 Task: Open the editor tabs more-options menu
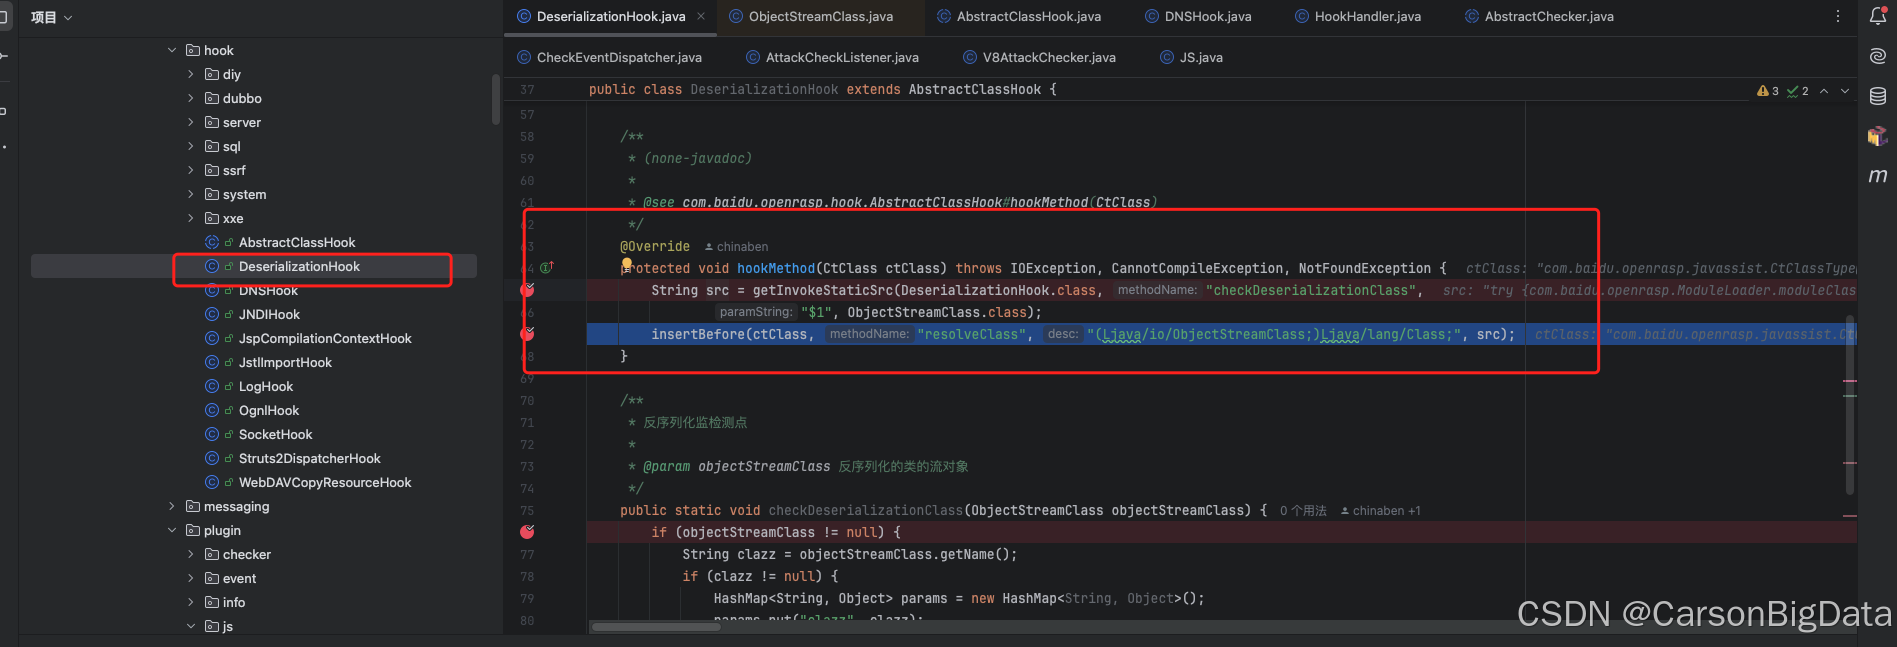tap(1837, 16)
